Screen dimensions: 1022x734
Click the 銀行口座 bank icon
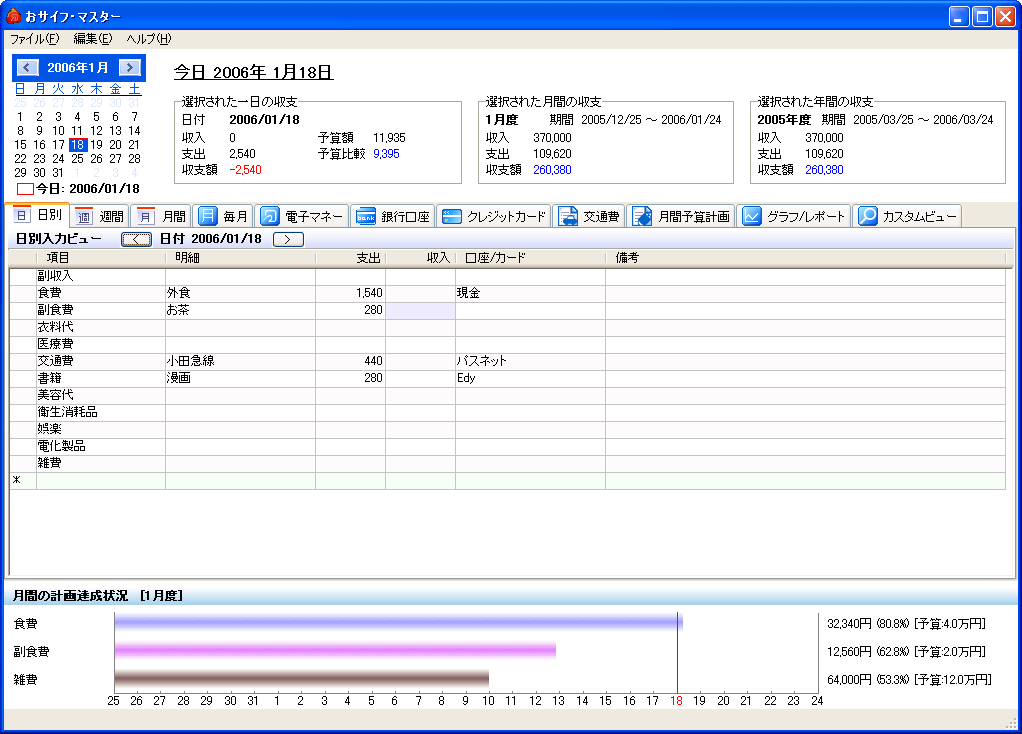366,216
